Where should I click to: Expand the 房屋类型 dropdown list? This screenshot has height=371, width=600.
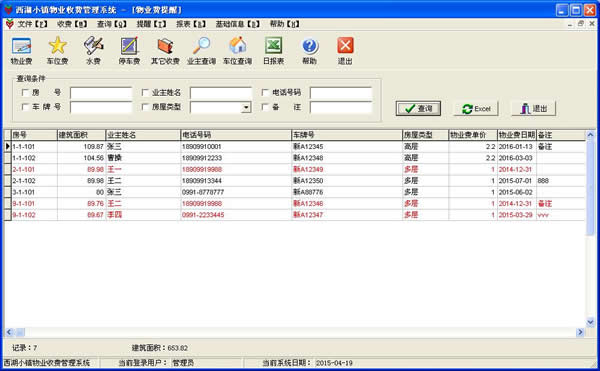247,107
